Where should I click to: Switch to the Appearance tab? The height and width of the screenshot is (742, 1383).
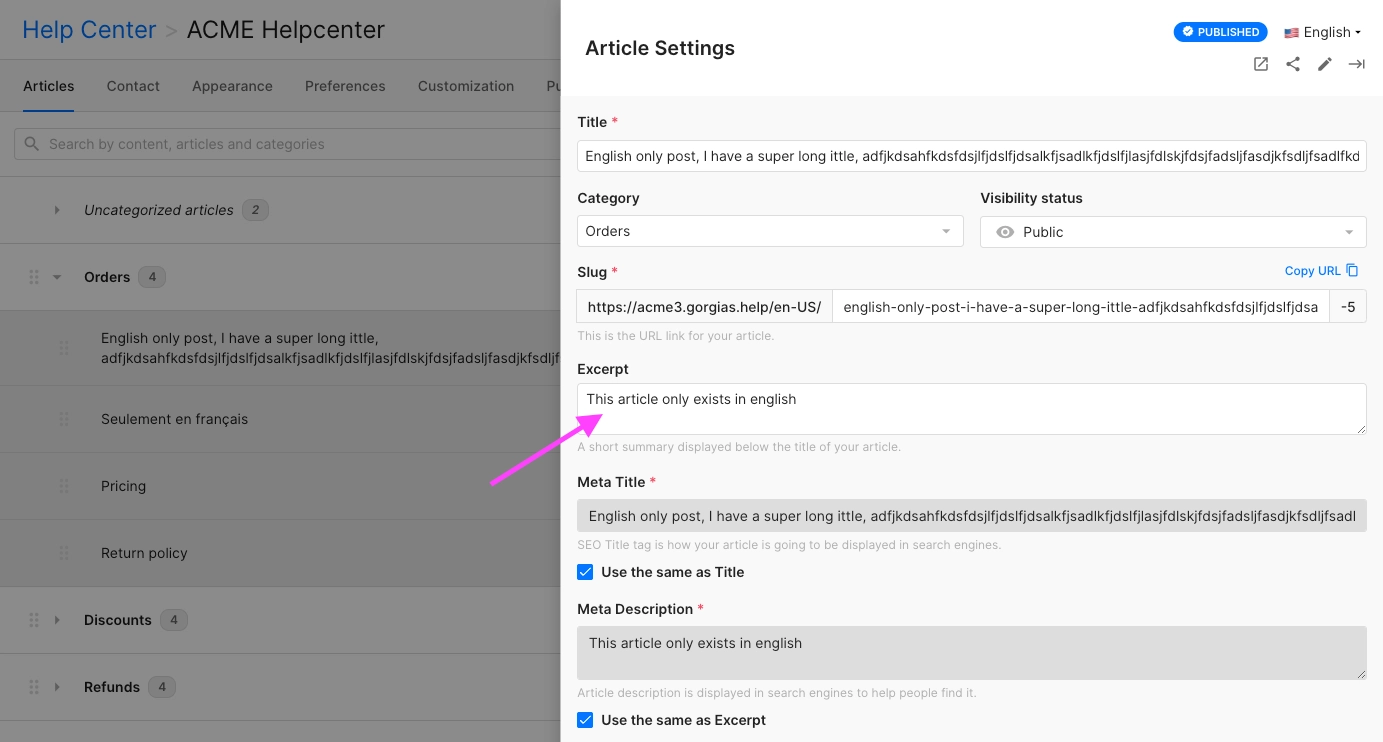pyautogui.click(x=232, y=86)
